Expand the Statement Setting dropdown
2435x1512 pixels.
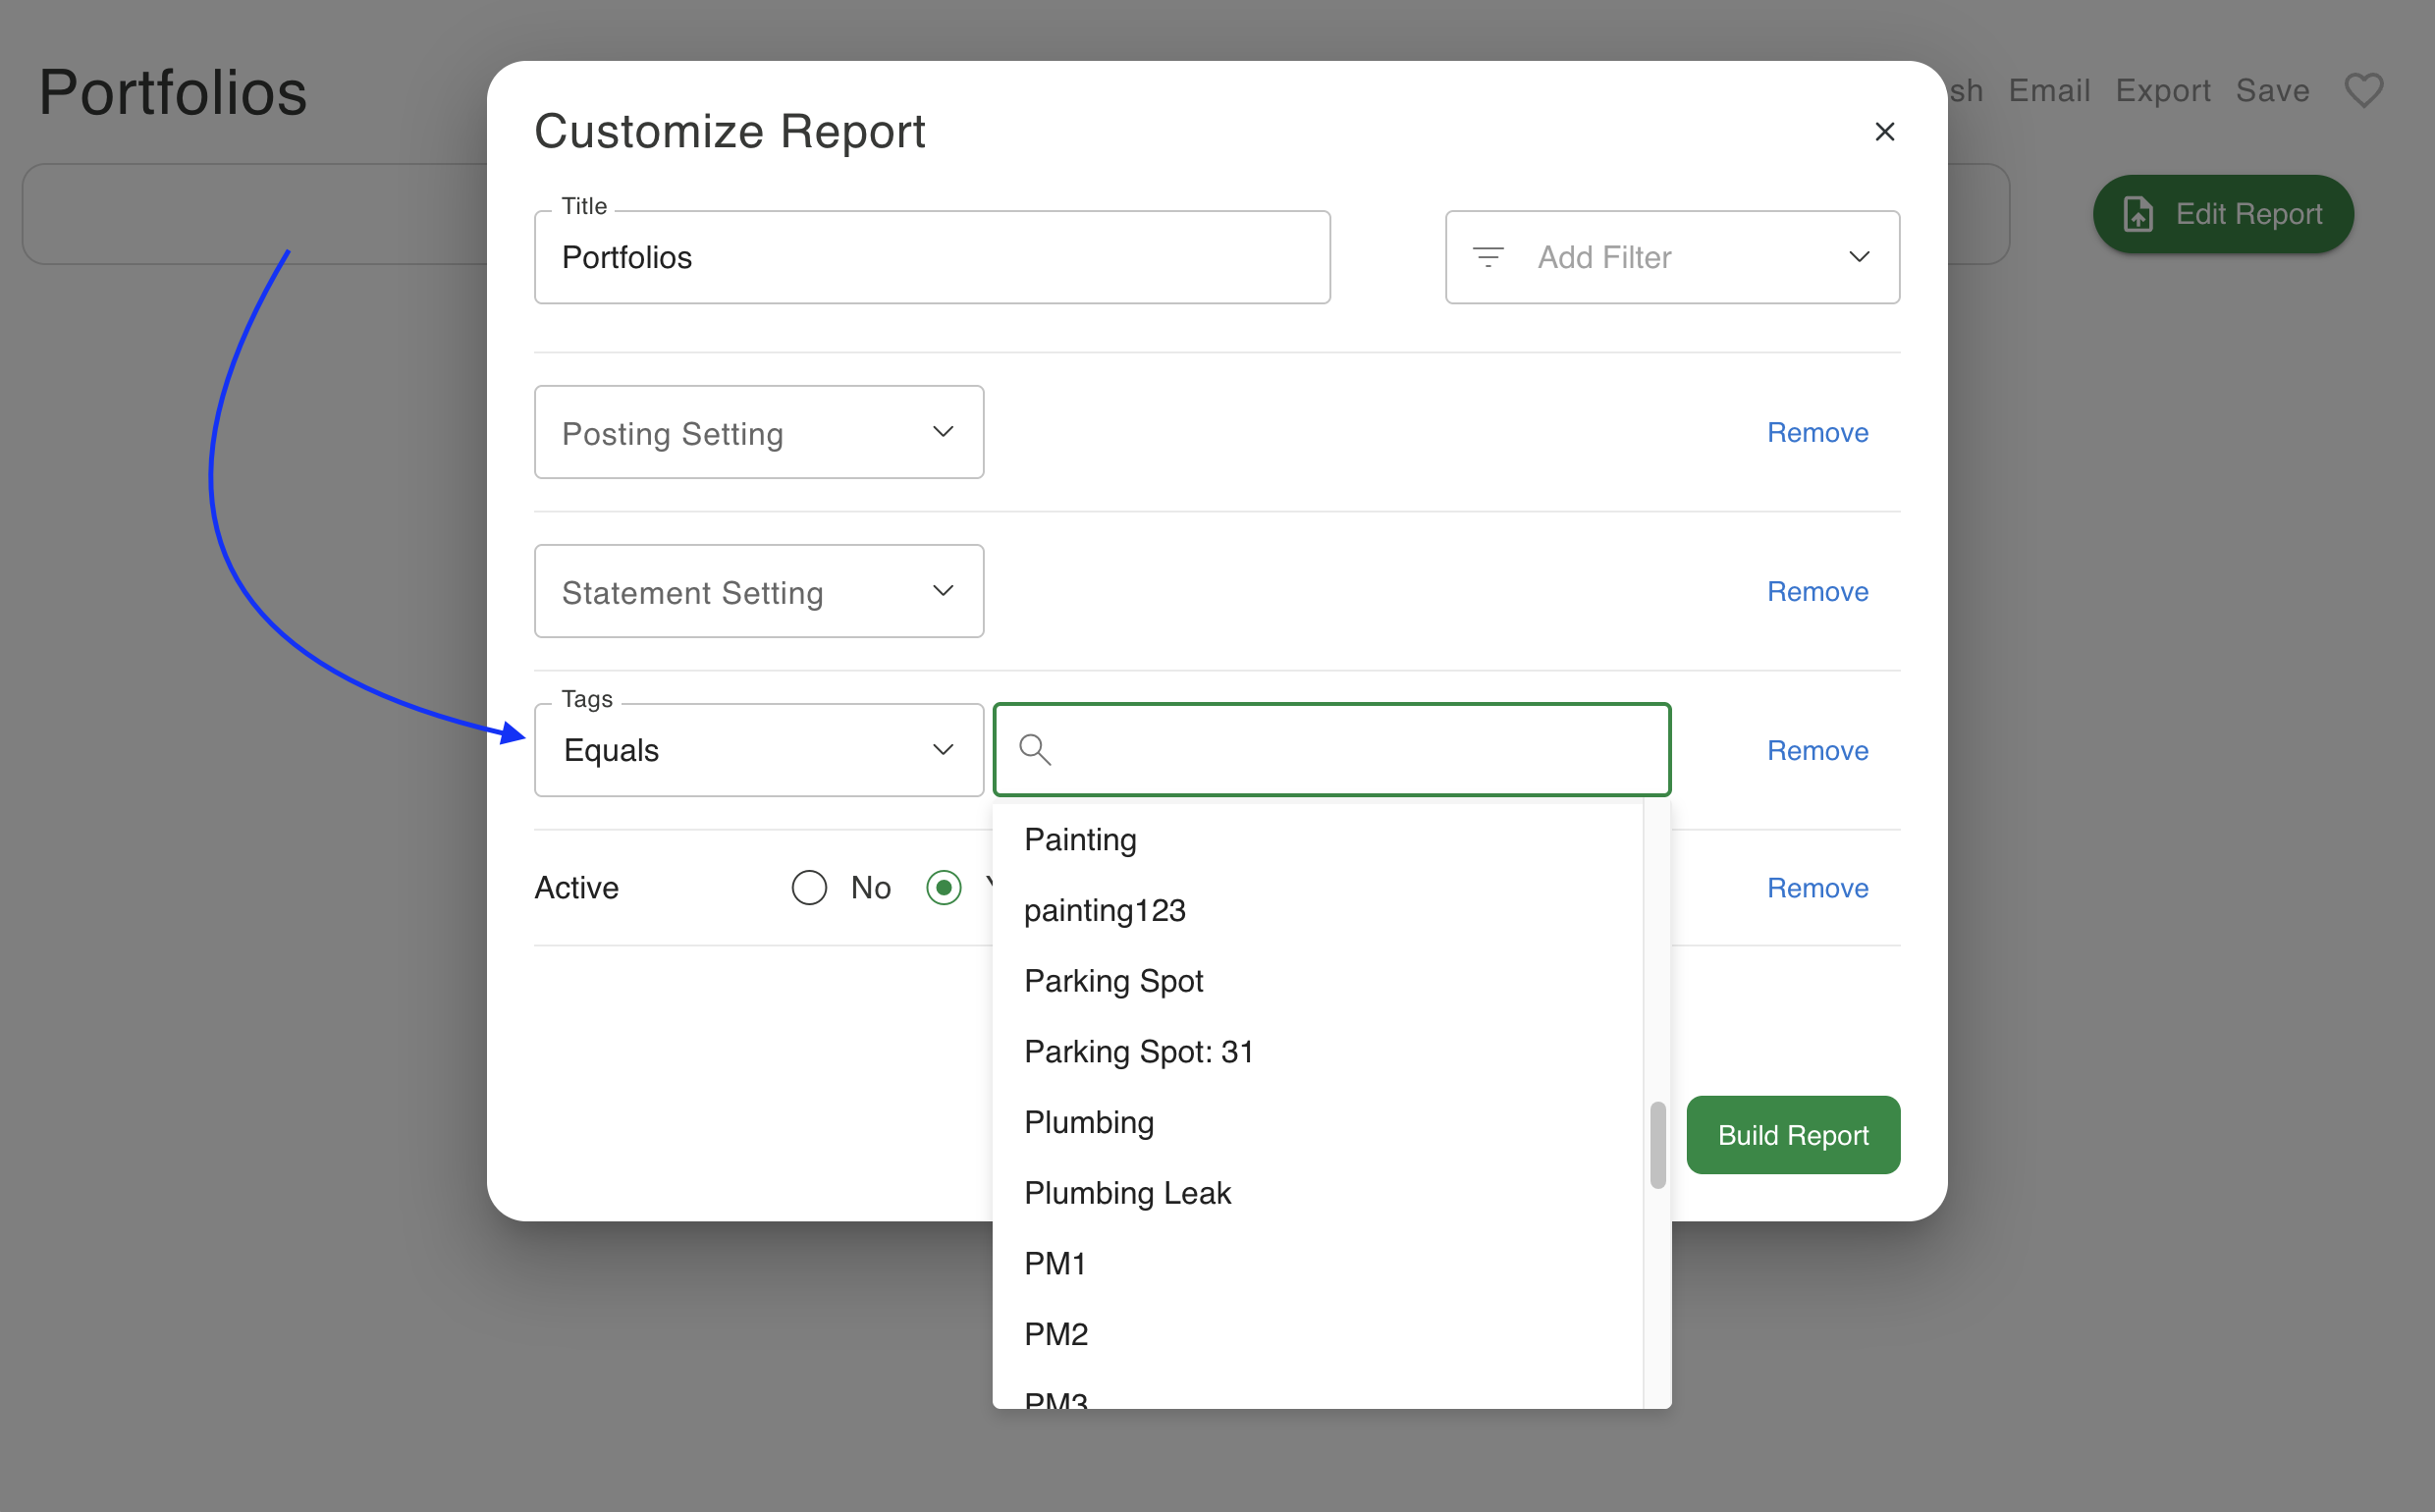[758, 591]
